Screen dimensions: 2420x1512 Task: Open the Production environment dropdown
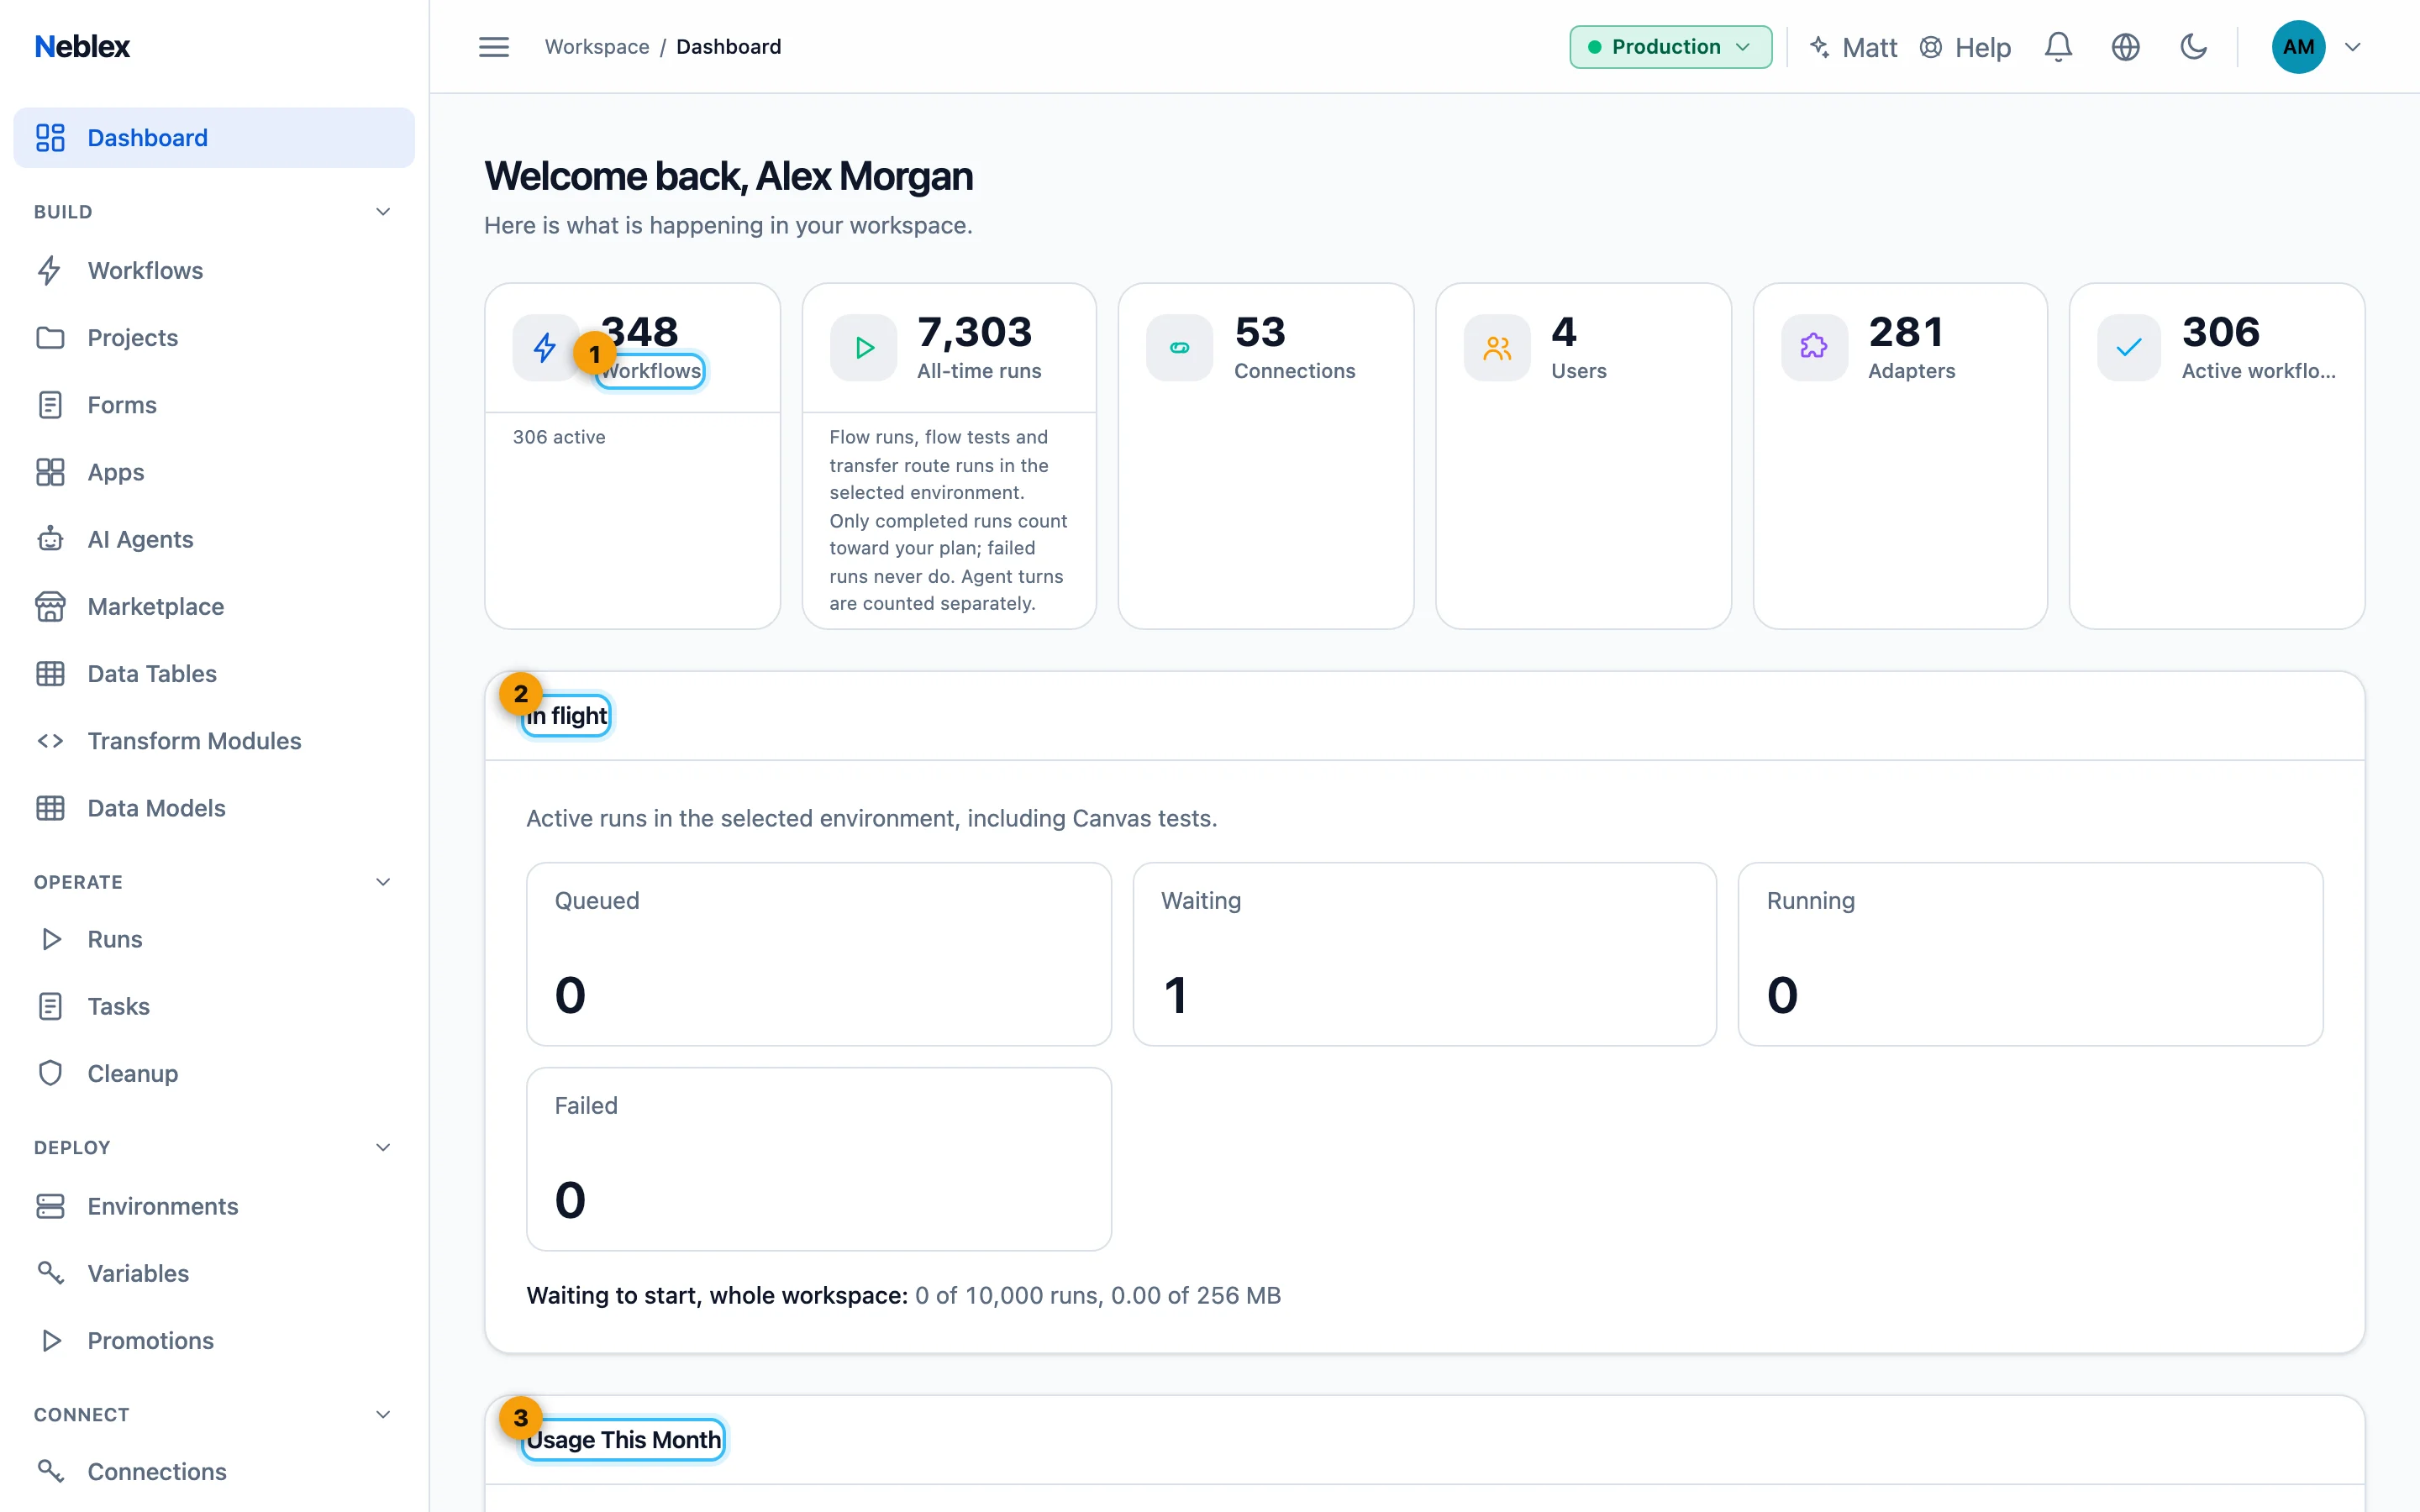coord(1670,47)
